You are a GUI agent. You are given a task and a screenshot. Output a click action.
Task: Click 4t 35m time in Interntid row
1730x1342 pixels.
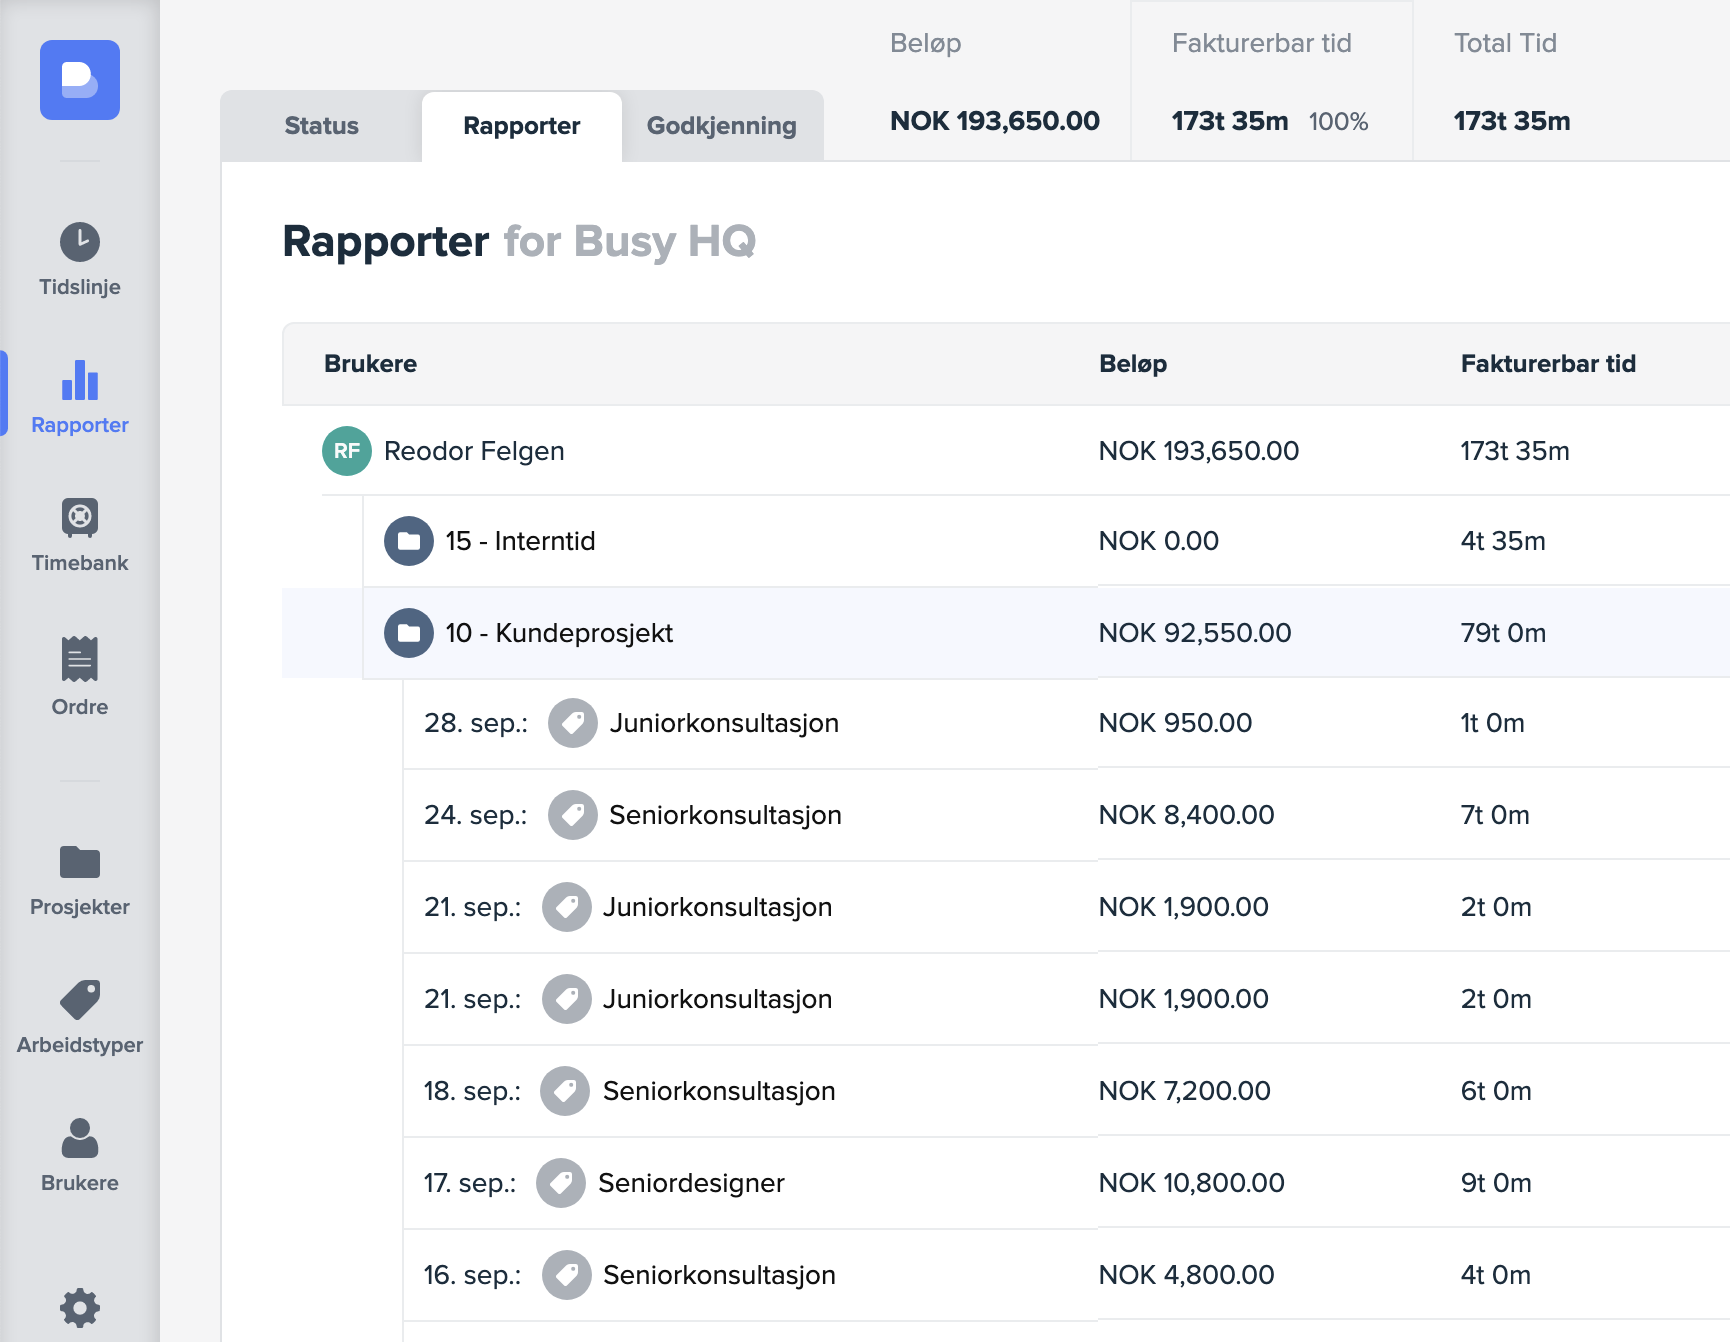(x=1503, y=541)
